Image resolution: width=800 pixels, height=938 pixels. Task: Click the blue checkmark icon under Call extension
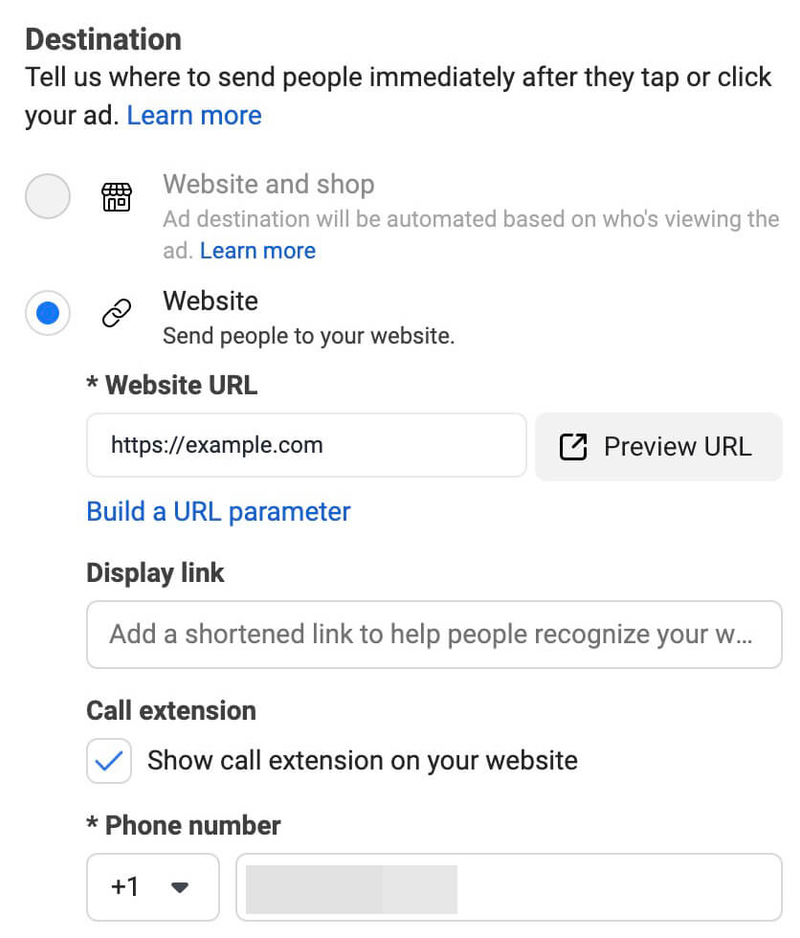(x=109, y=761)
